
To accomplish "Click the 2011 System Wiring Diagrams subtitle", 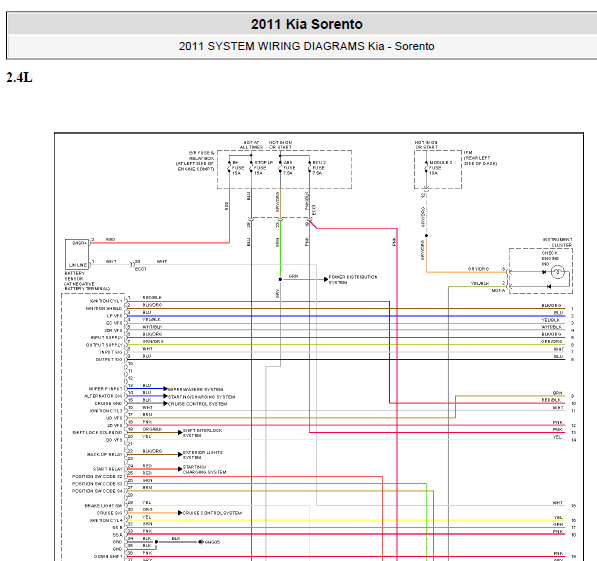I will (x=306, y=46).
